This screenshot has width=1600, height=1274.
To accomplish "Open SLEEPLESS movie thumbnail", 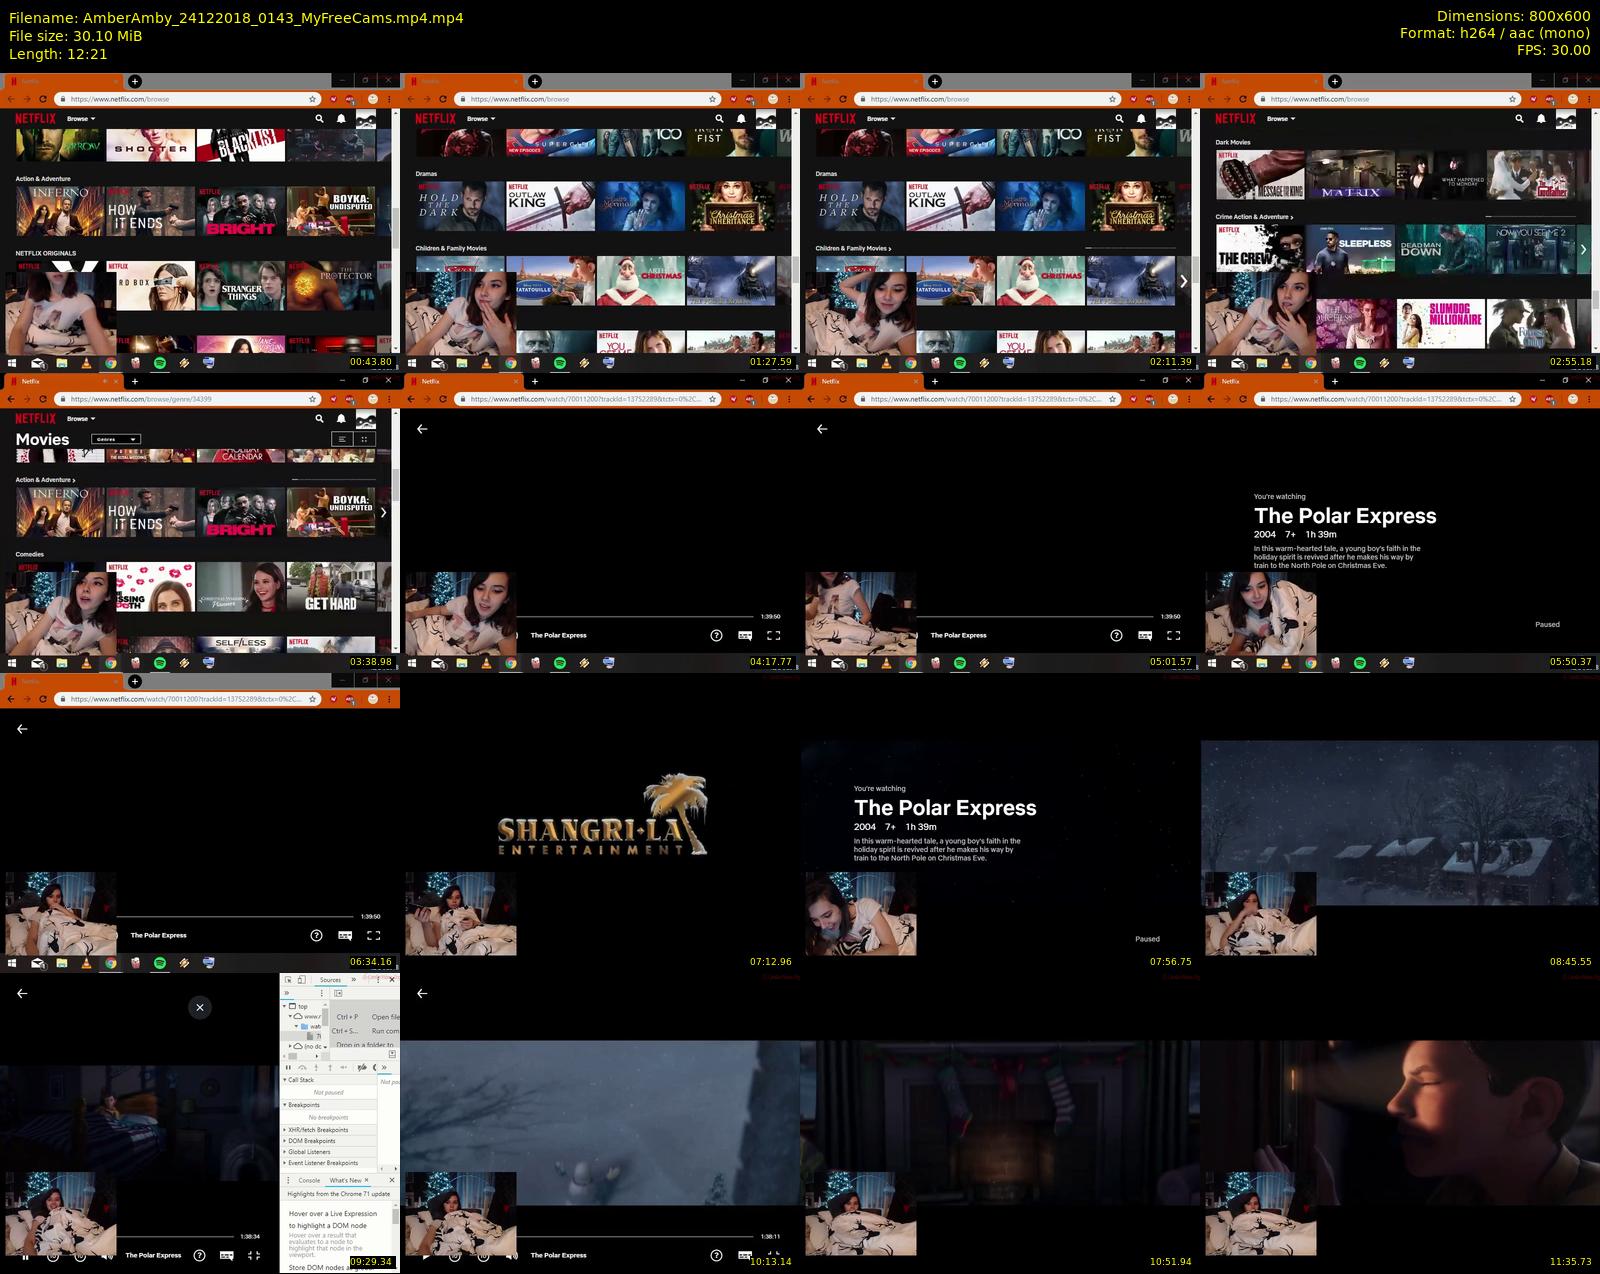I will (1350, 249).
